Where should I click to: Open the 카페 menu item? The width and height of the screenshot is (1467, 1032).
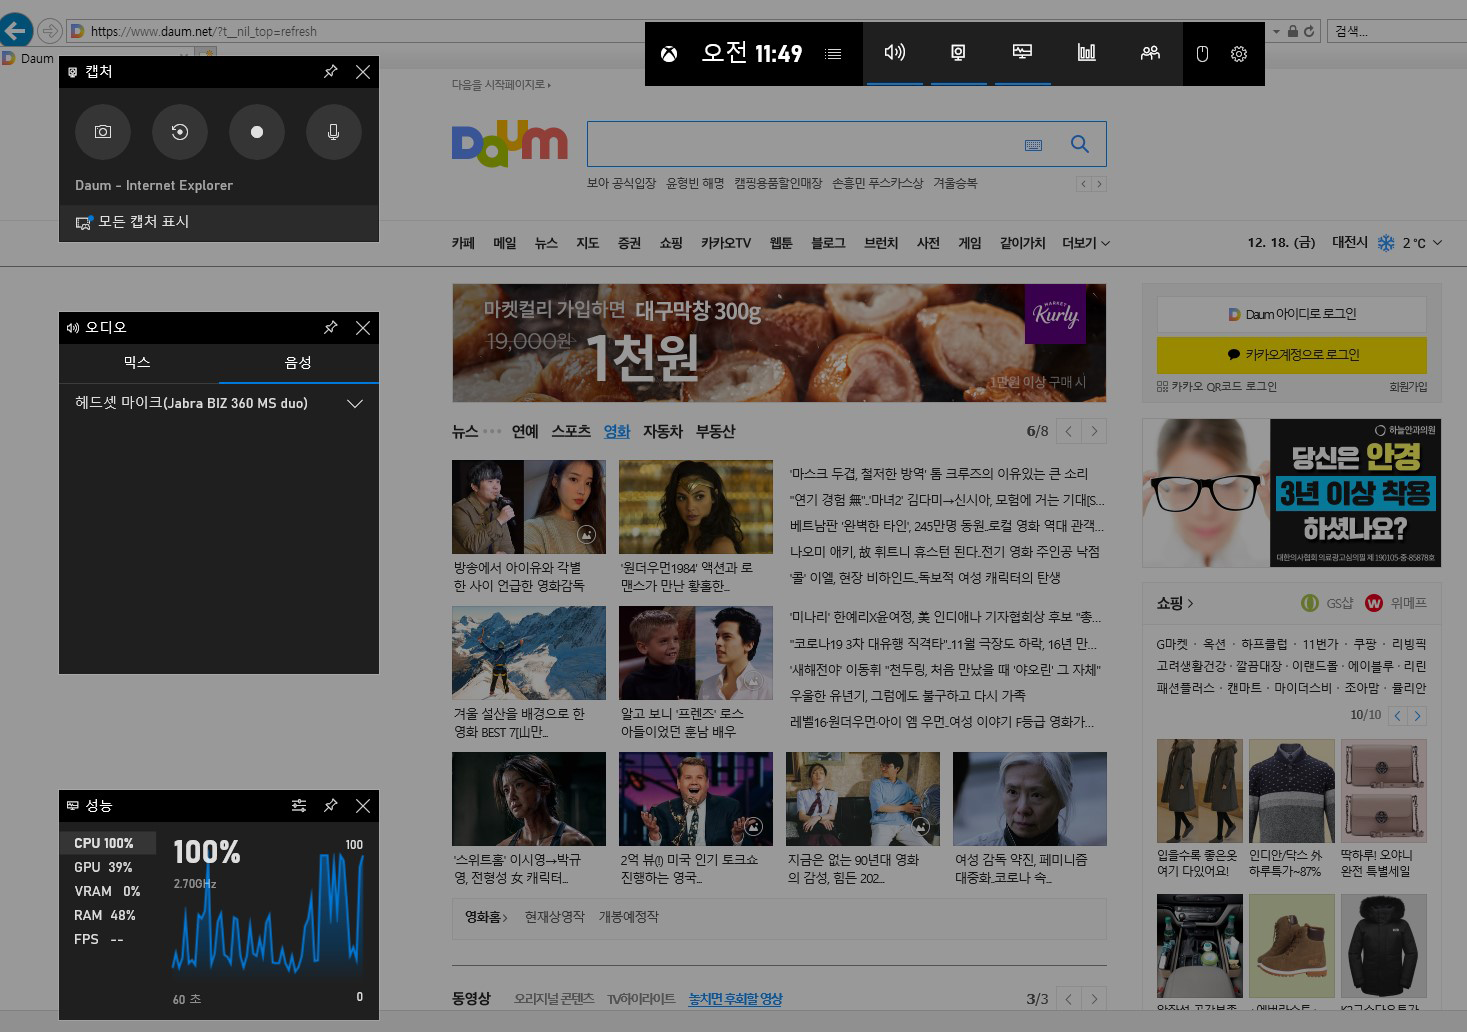(x=463, y=243)
